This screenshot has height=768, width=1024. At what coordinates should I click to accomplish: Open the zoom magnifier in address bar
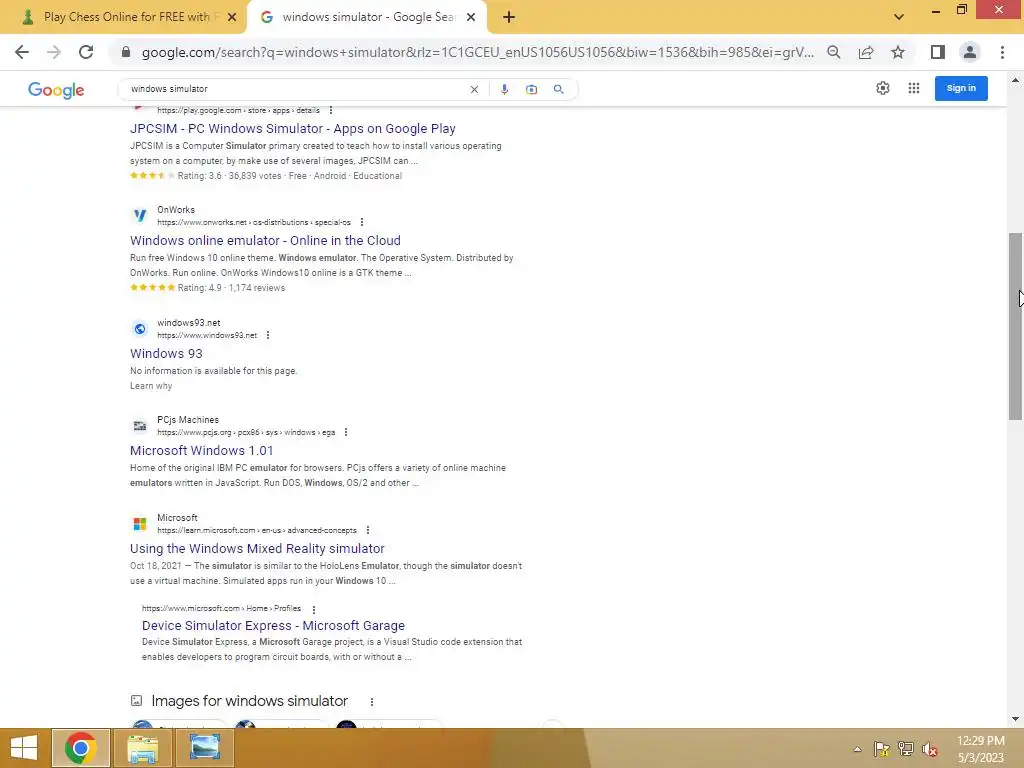pyautogui.click(x=833, y=52)
